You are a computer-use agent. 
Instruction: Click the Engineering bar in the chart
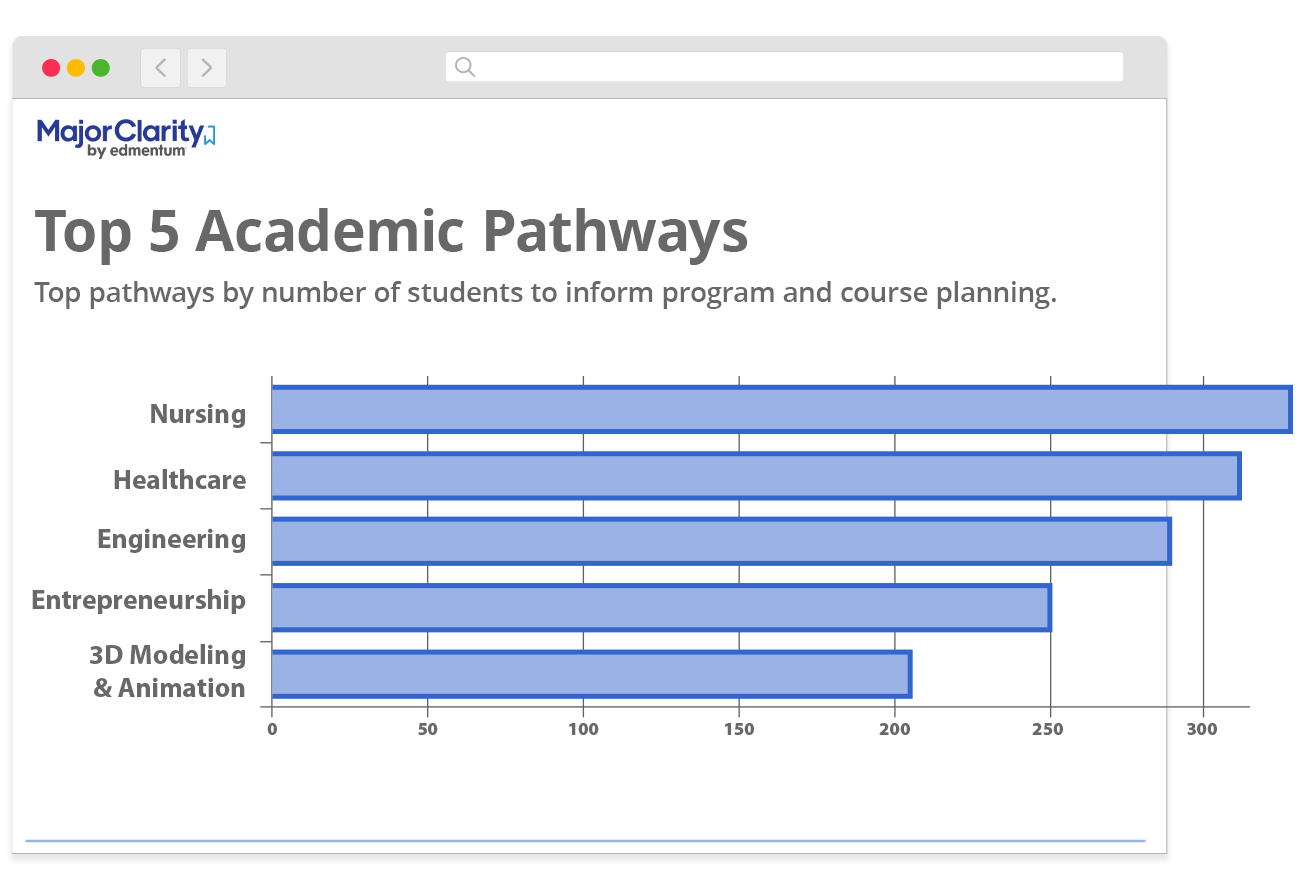[x=720, y=542]
